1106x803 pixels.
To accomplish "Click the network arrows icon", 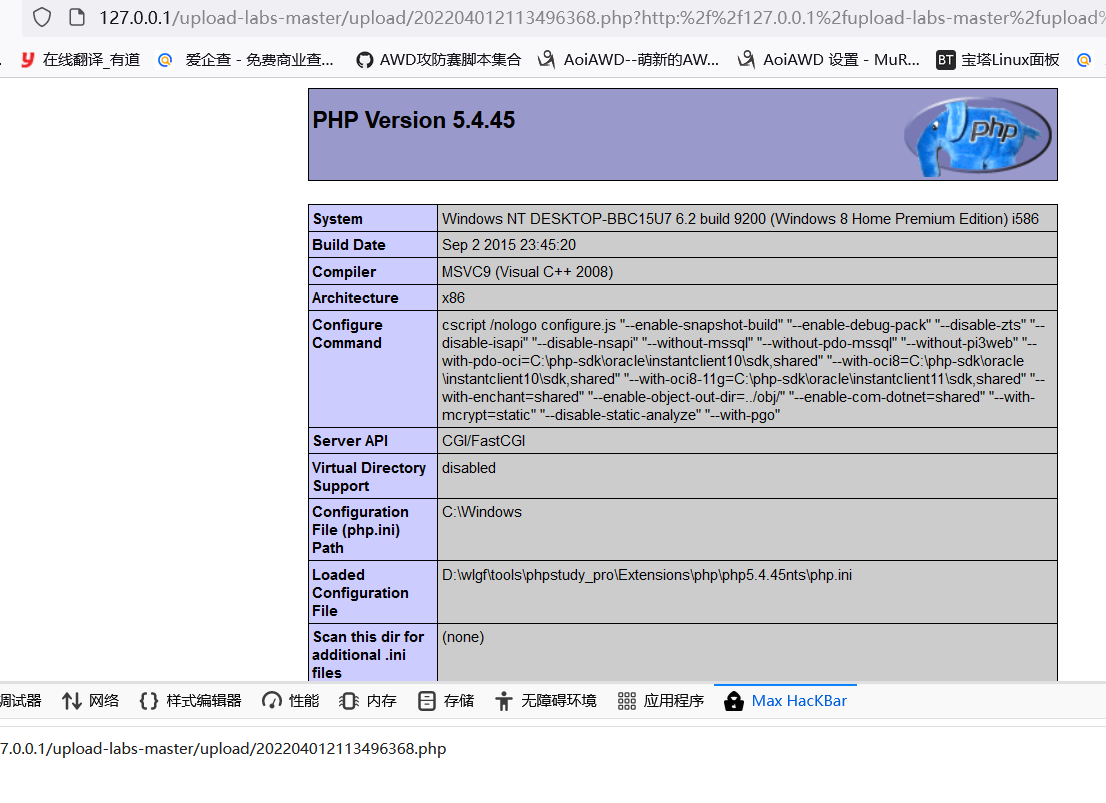I will 71,701.
